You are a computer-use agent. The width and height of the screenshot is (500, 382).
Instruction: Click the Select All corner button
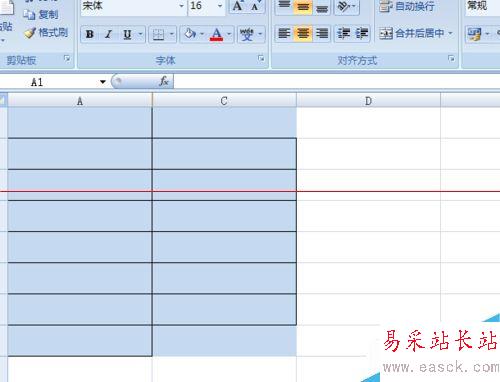pos(3,100)
